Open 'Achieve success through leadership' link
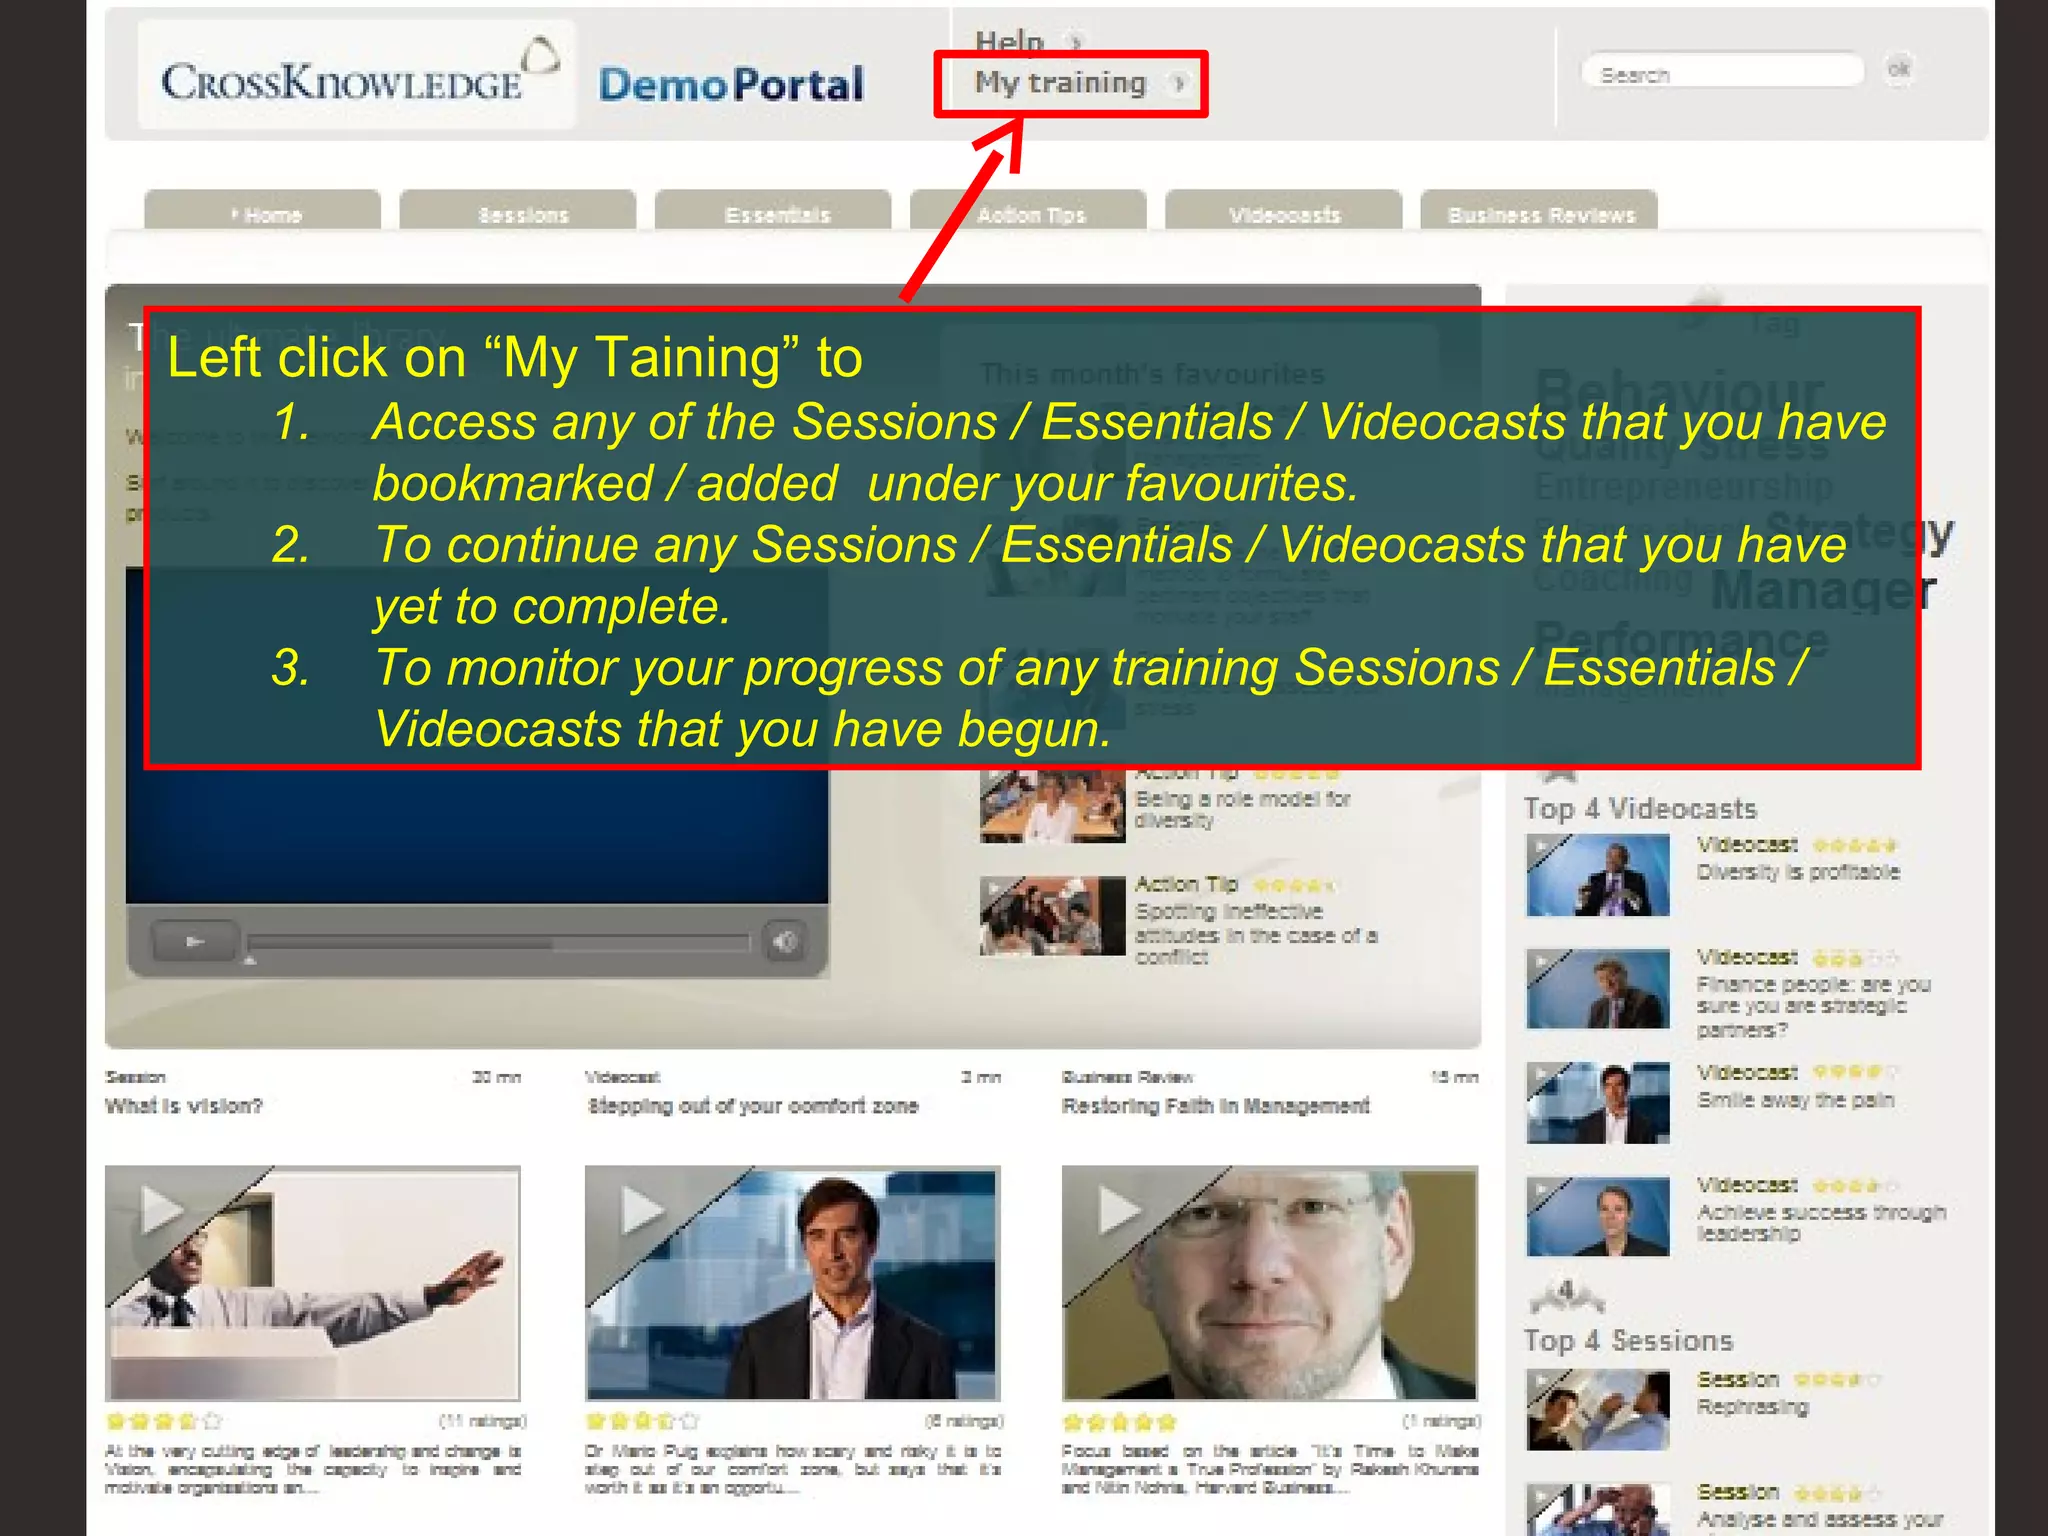This screenshot has height=1536, width=2048. (1821, 1222)
